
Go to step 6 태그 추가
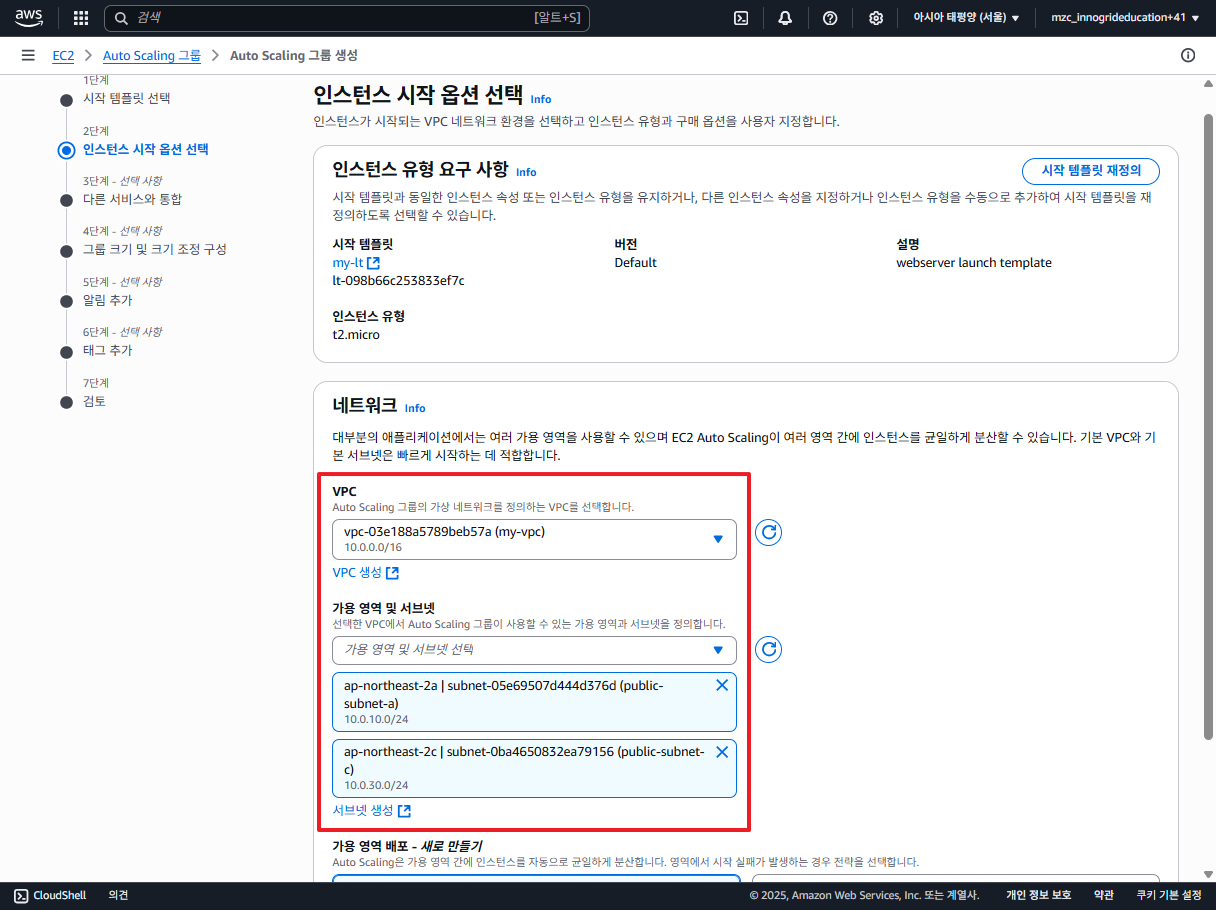click(108, 350)
